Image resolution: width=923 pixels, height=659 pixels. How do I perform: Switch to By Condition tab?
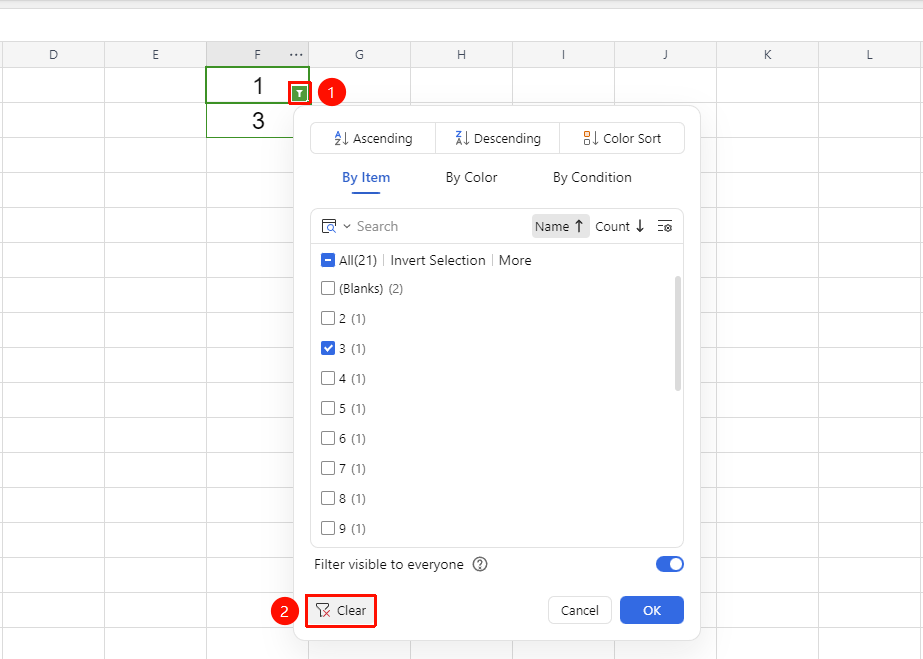tap(592, 178)
